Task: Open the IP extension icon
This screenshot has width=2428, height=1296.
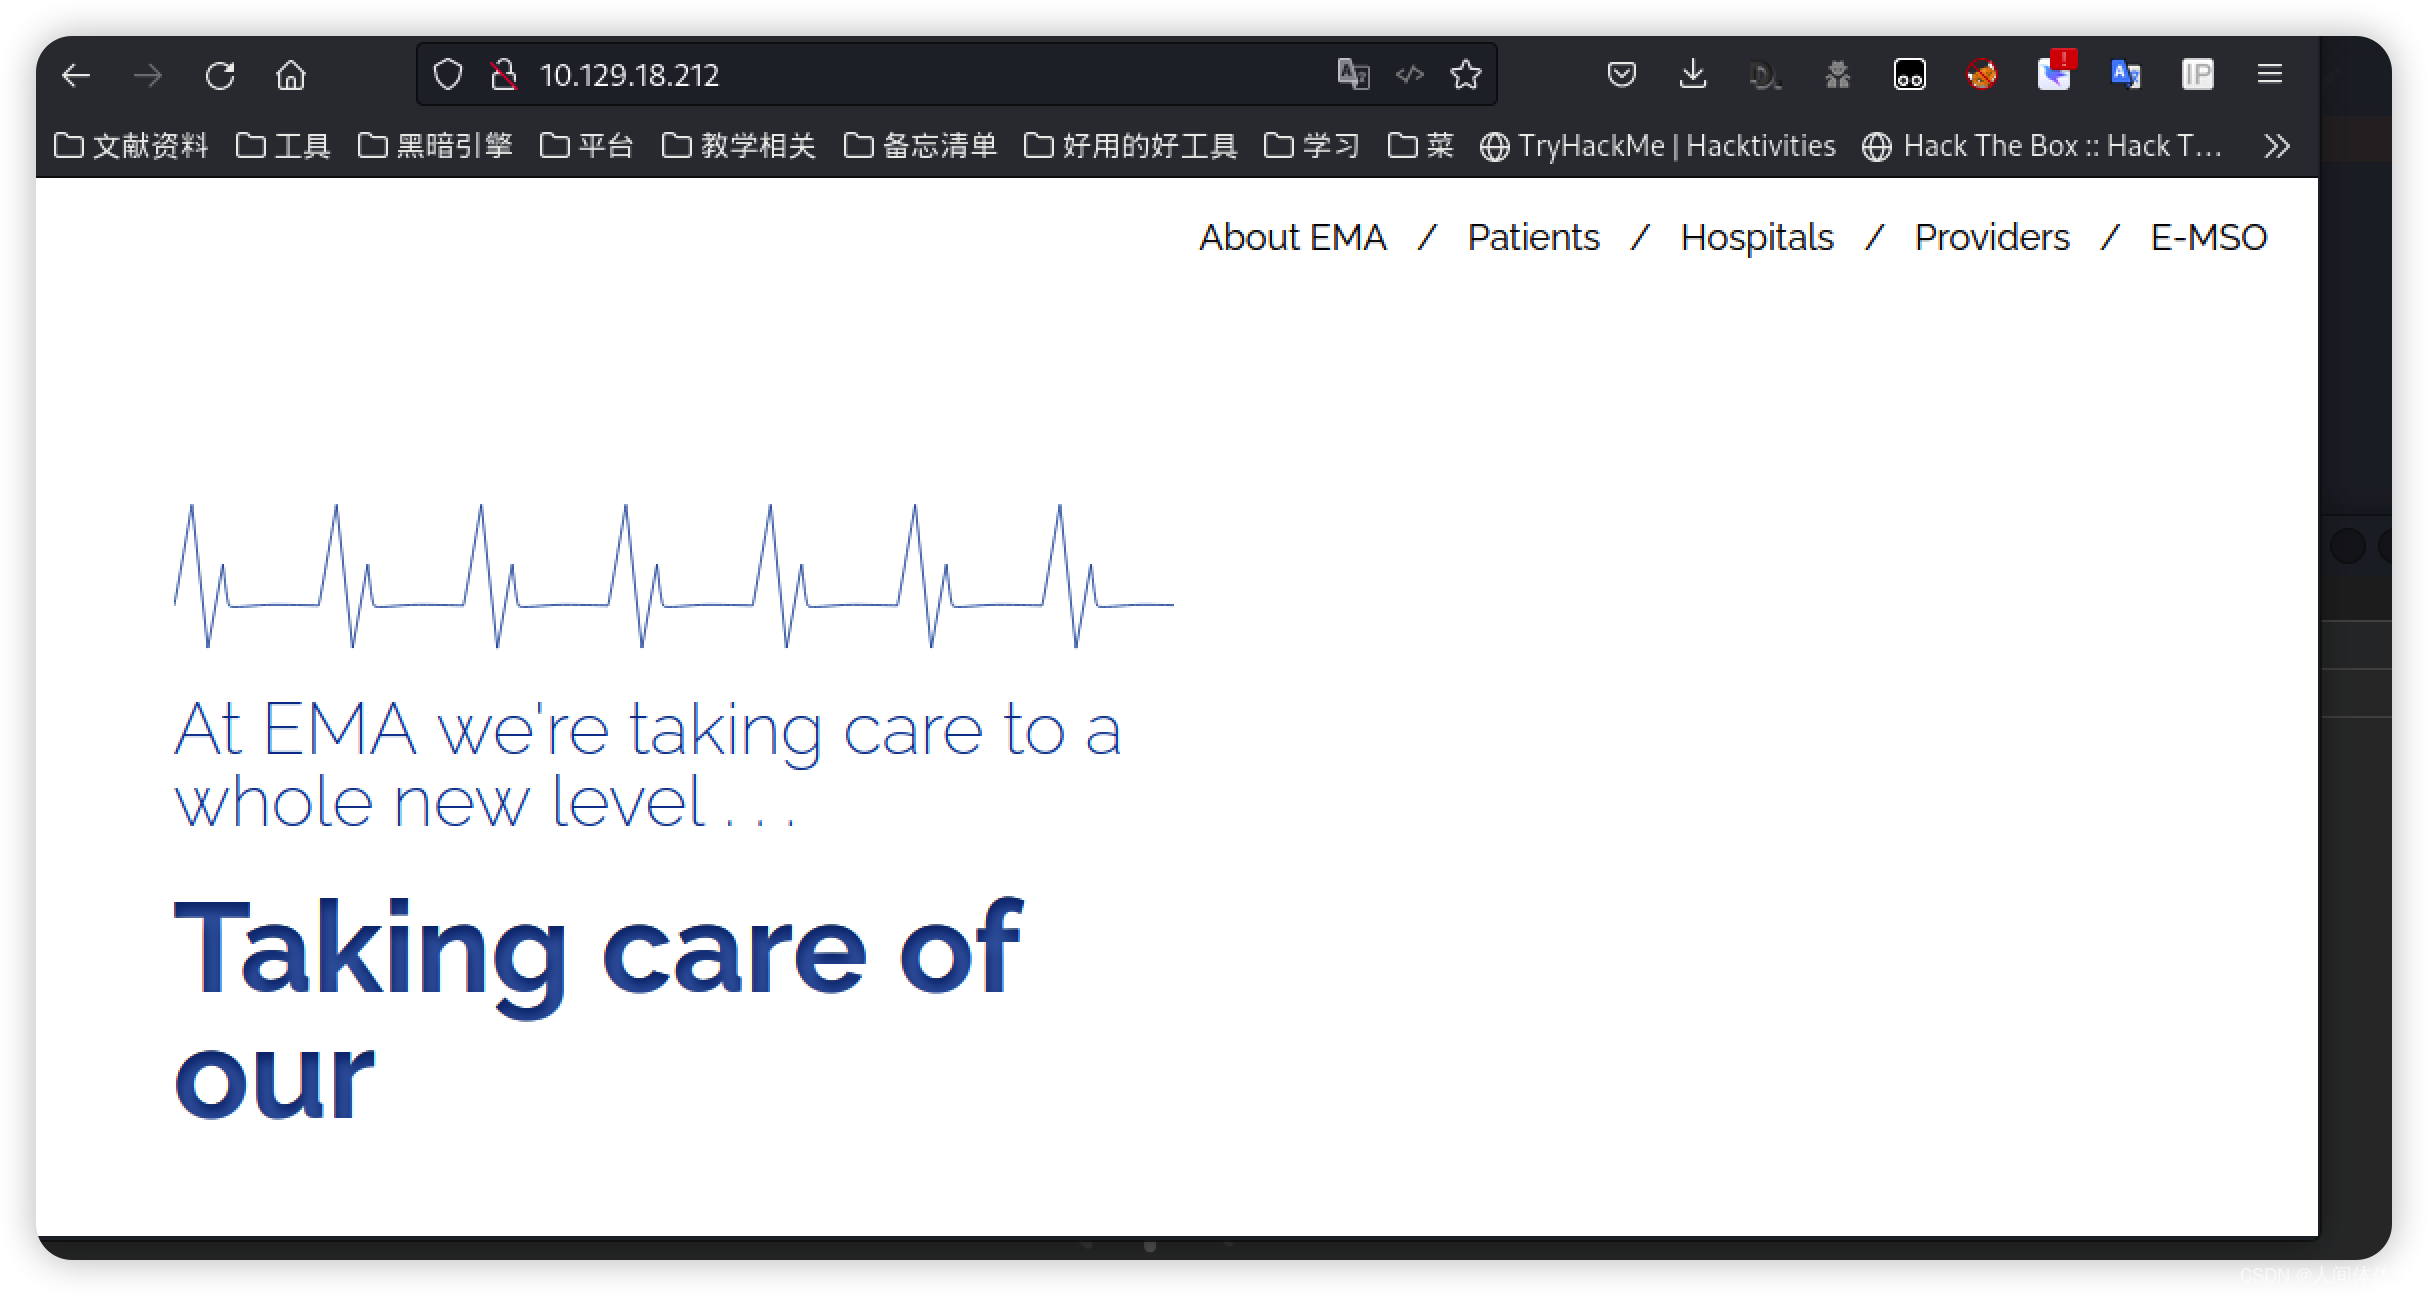Action: (2198, 75)
